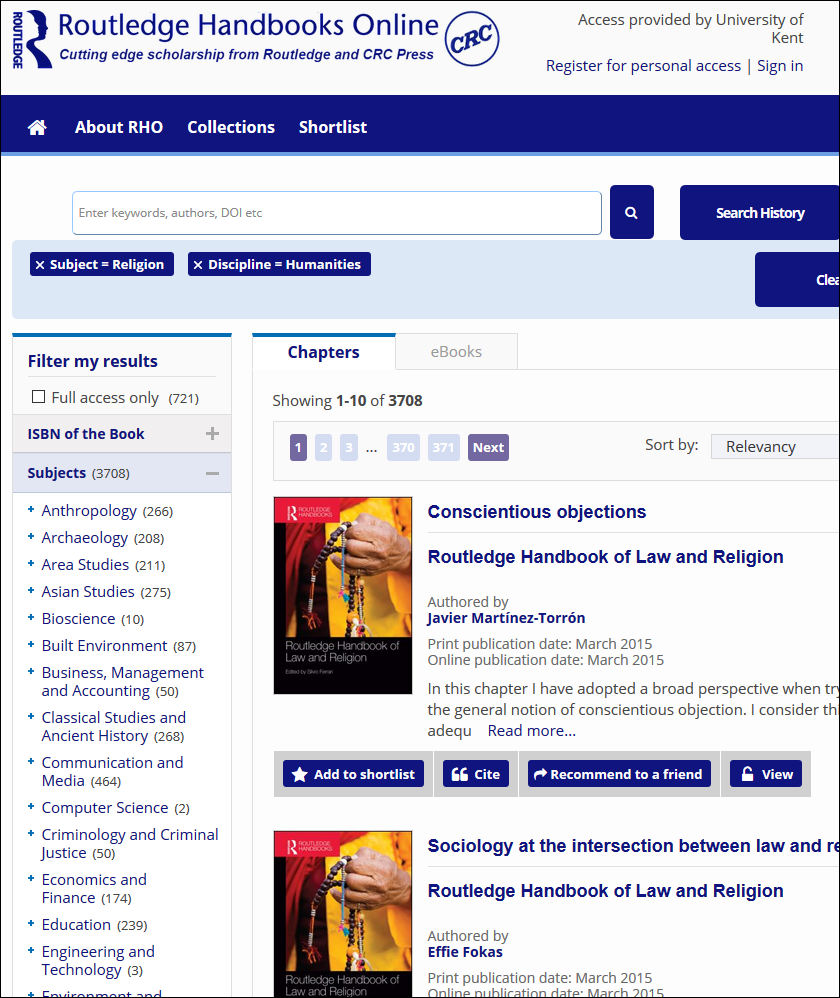Switch to the eBooks tab
This screenshot has width=840, height=998.
point(456,352)
